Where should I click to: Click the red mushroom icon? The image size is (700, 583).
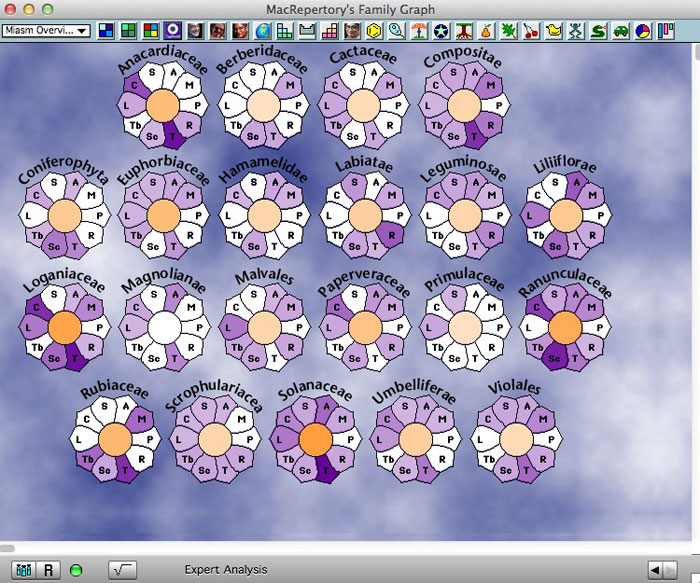tap(419, 31)
